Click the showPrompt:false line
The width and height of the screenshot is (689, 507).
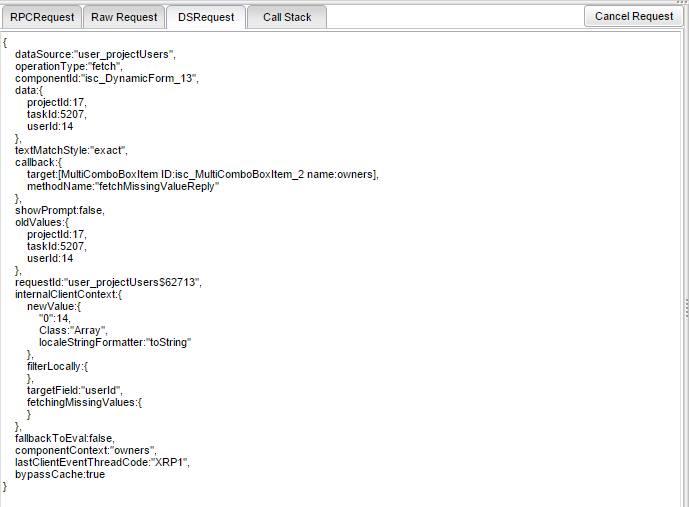pos(59,210)
